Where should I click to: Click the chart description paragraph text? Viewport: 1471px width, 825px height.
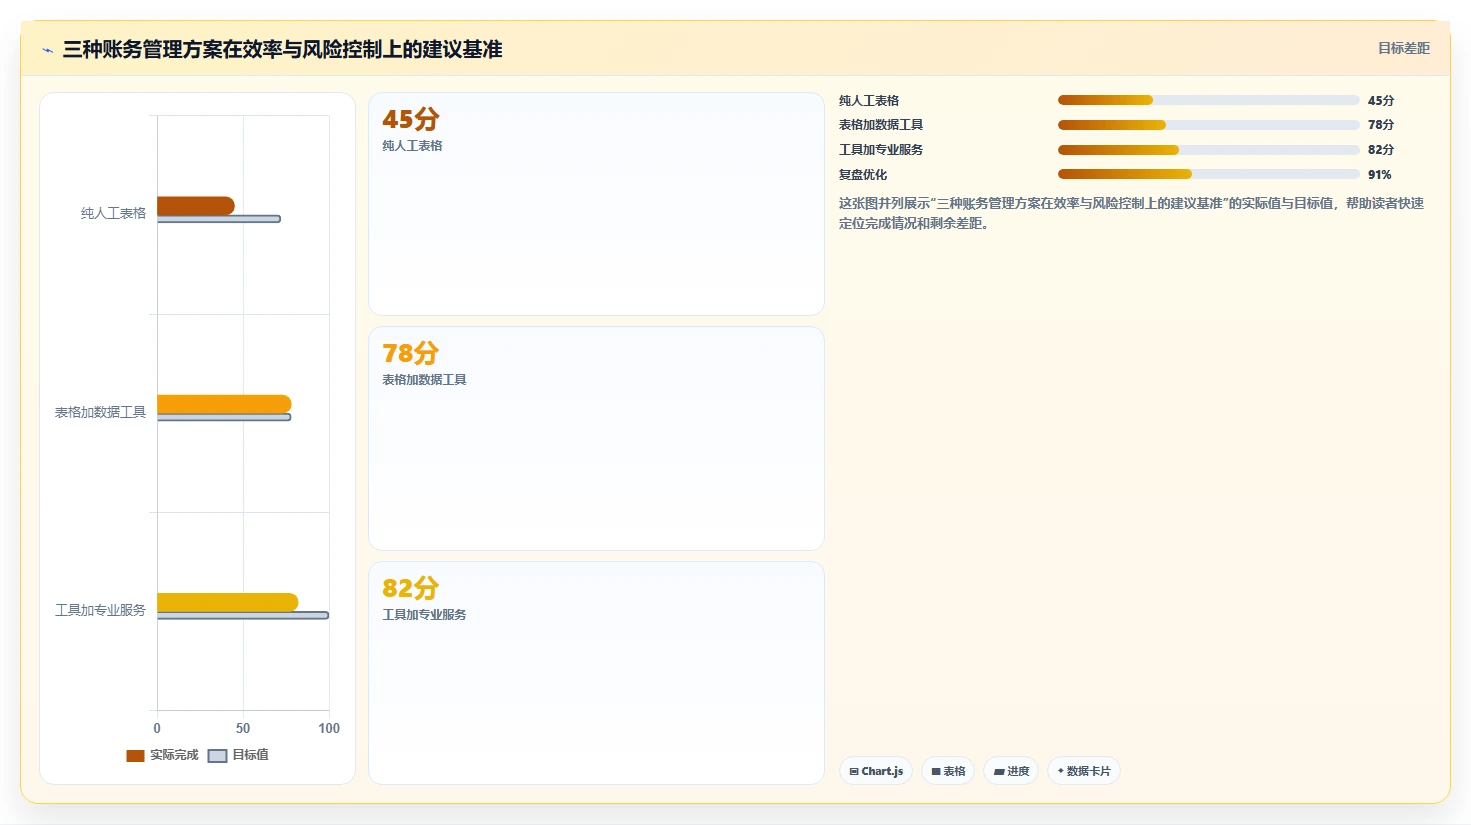(x=1131, y=213)
